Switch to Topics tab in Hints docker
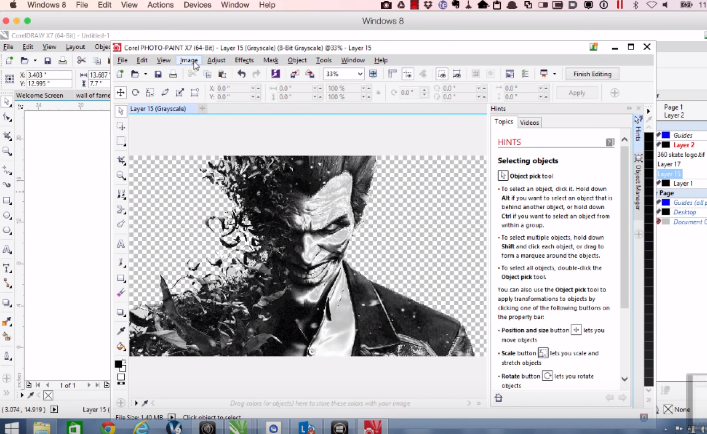The height and width of the screenshot is (434, 707). click(504, 122)
